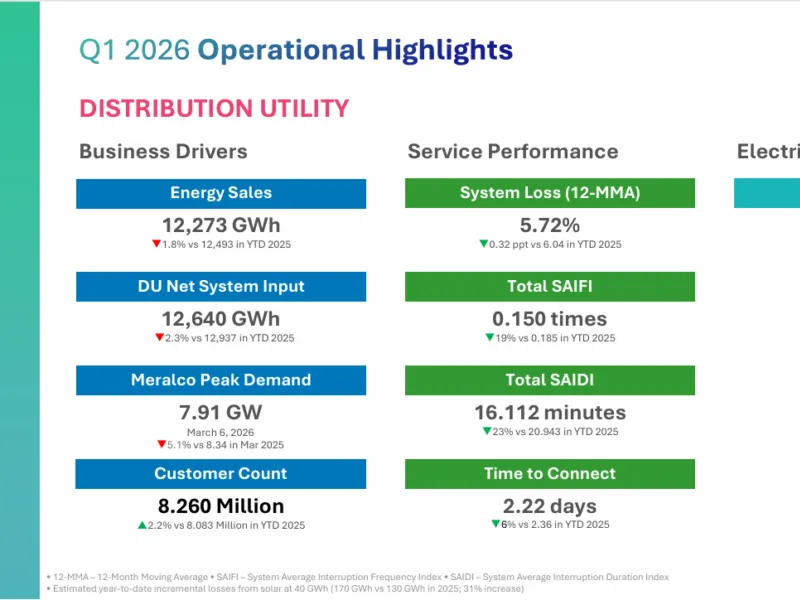The height and width of the screenshot is (600, 800).
Task: Select the '12,273 GWh' value
Action: coord(221,225)
